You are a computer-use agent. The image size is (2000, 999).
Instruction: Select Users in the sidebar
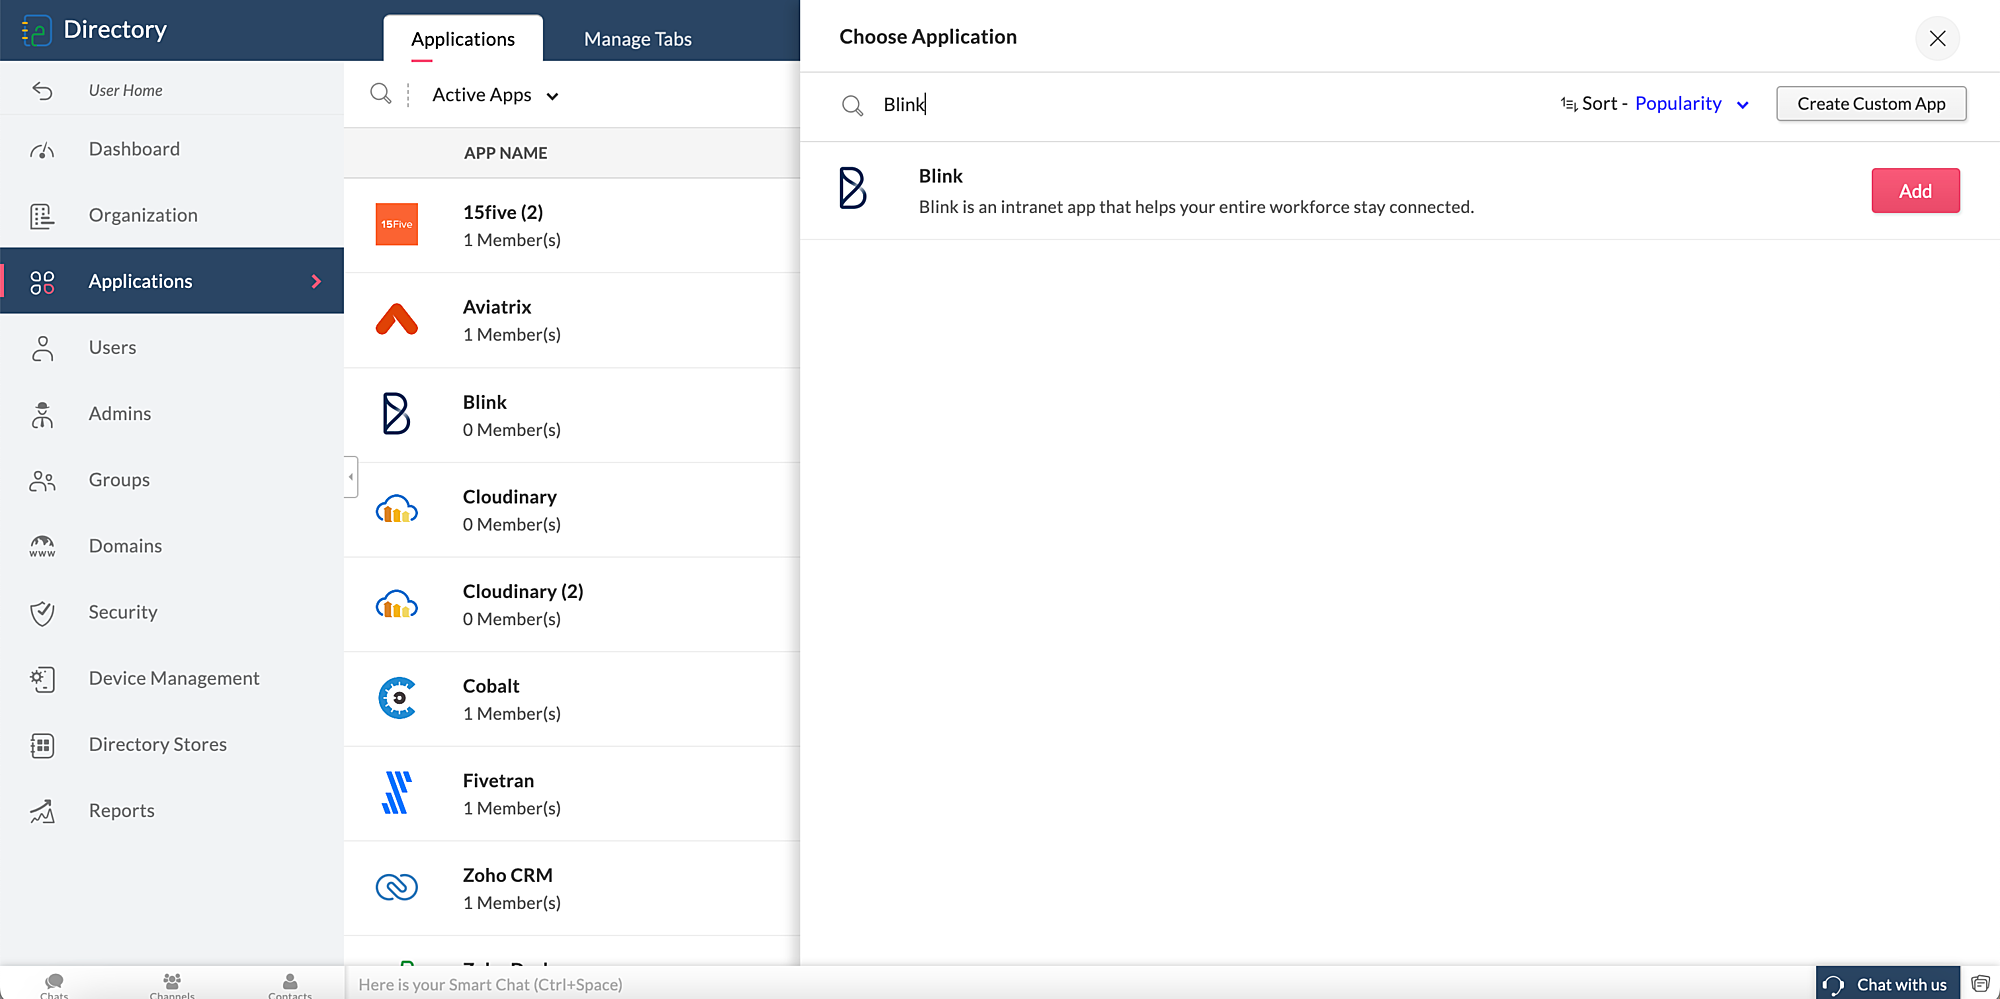[172, 347]
